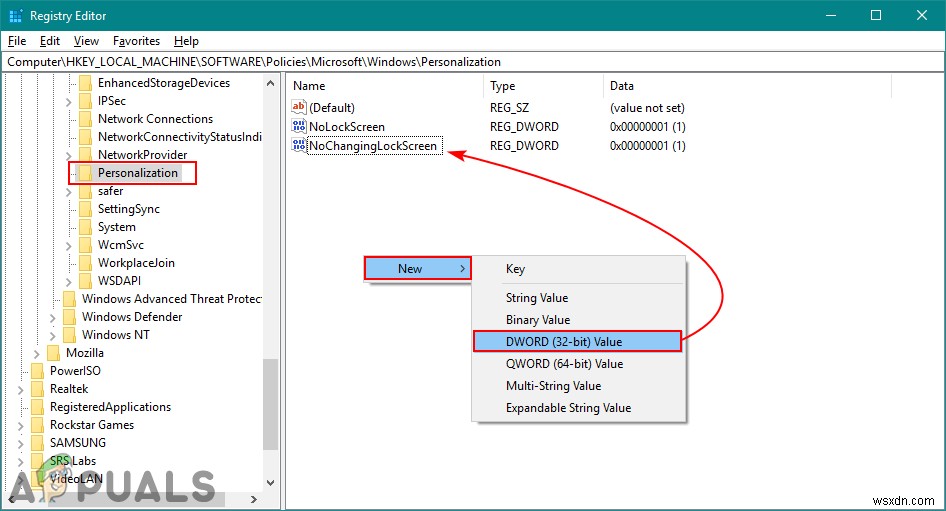Click the EnhancedStorageDevices folder icon
This screenshot has height=511, width=946.
[86, 83]
